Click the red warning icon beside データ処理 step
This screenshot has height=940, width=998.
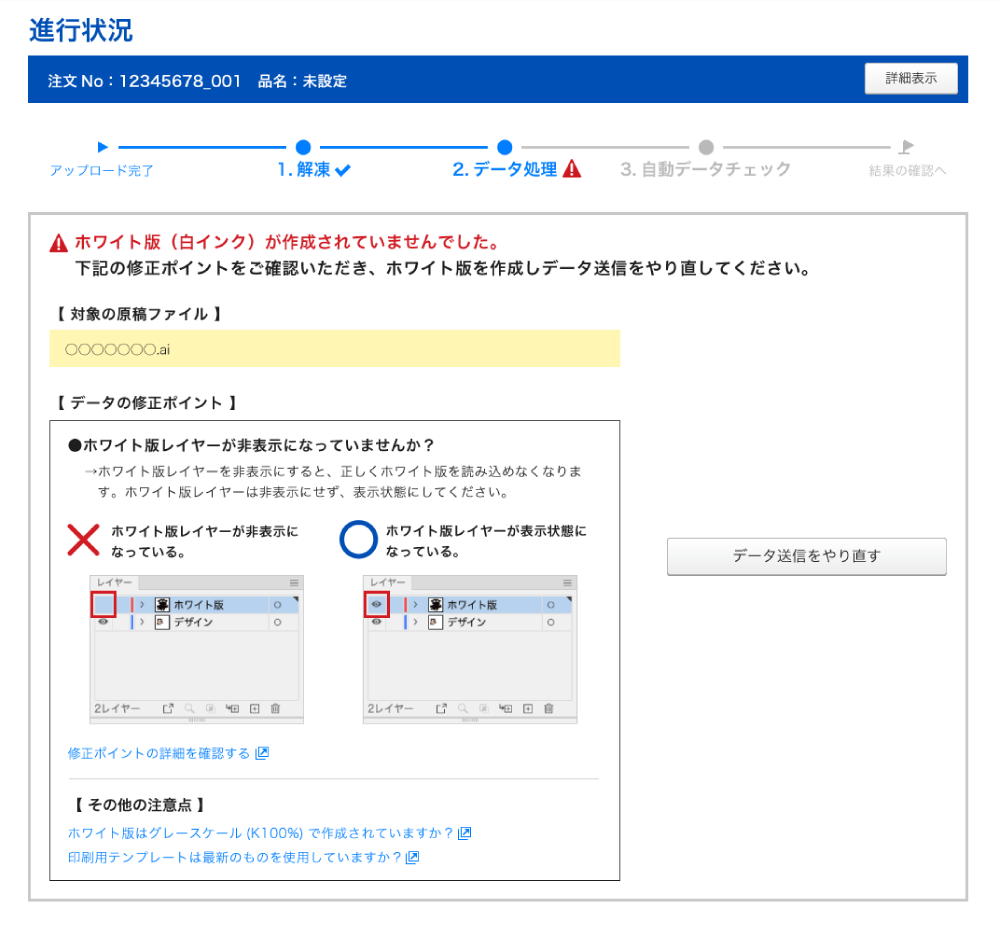tap(572, 170)
